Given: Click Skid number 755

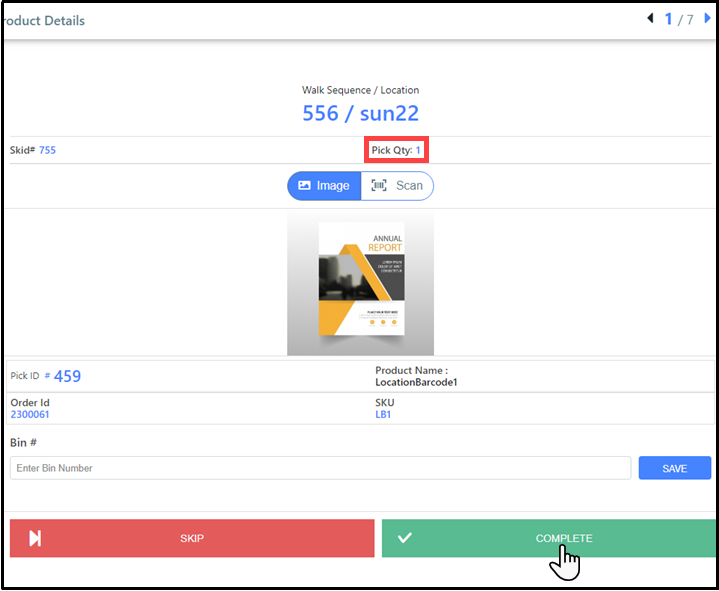Looking at the screenshot, I should coord(47,150).
